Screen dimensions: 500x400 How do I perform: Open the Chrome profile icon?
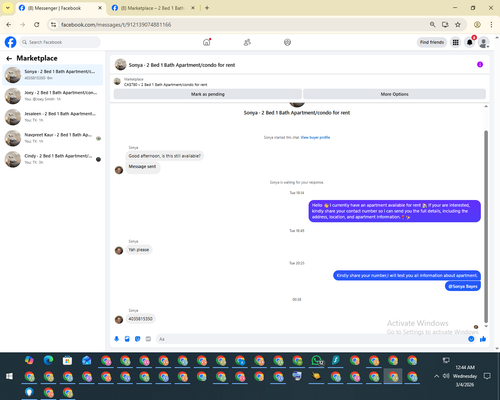point(477,25)
